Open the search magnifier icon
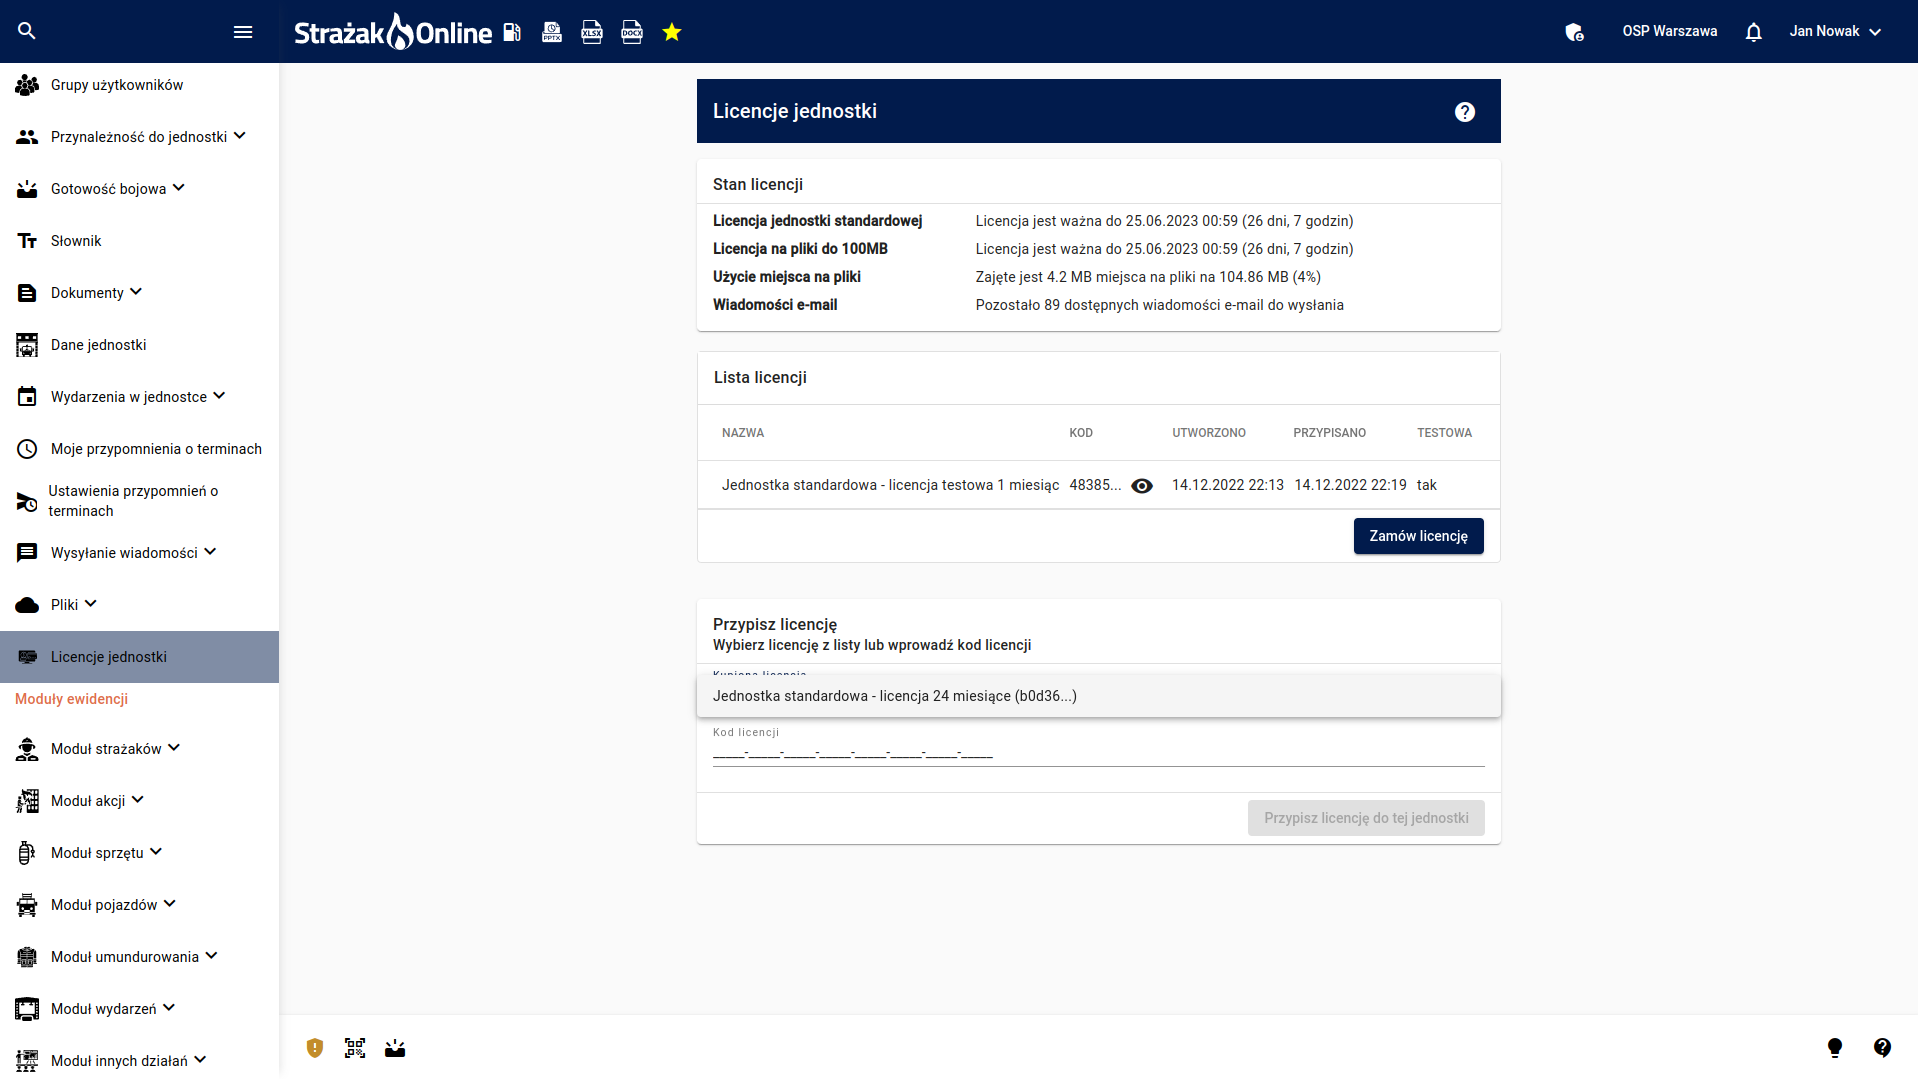The width and height of the screenshot is (1918, 1079). [27, 31]
